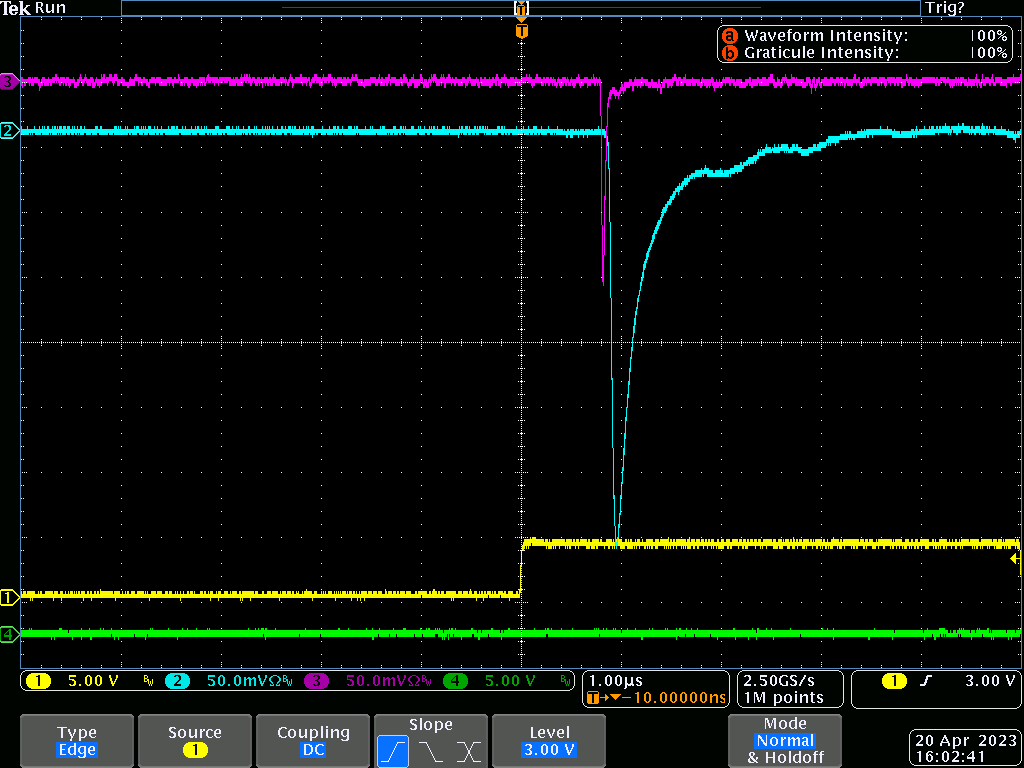Viewport: 1024px width, 768px height.
Task: Open the trigger Type Edge menu
Action: tap(77, 741)
